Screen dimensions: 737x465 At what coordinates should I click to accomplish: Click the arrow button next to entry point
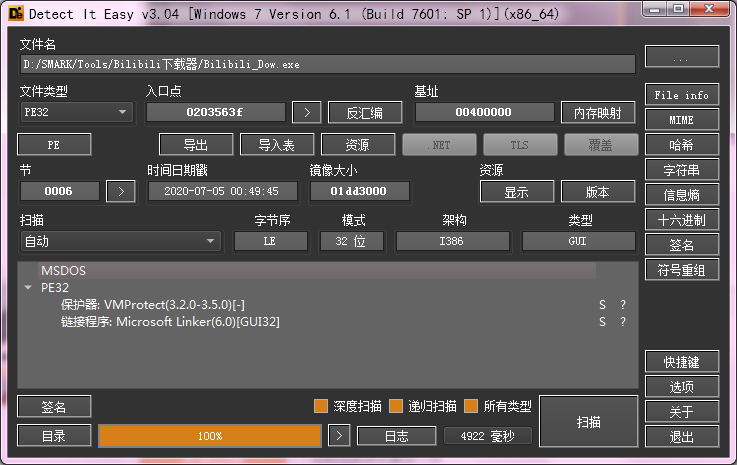point(306,112)
